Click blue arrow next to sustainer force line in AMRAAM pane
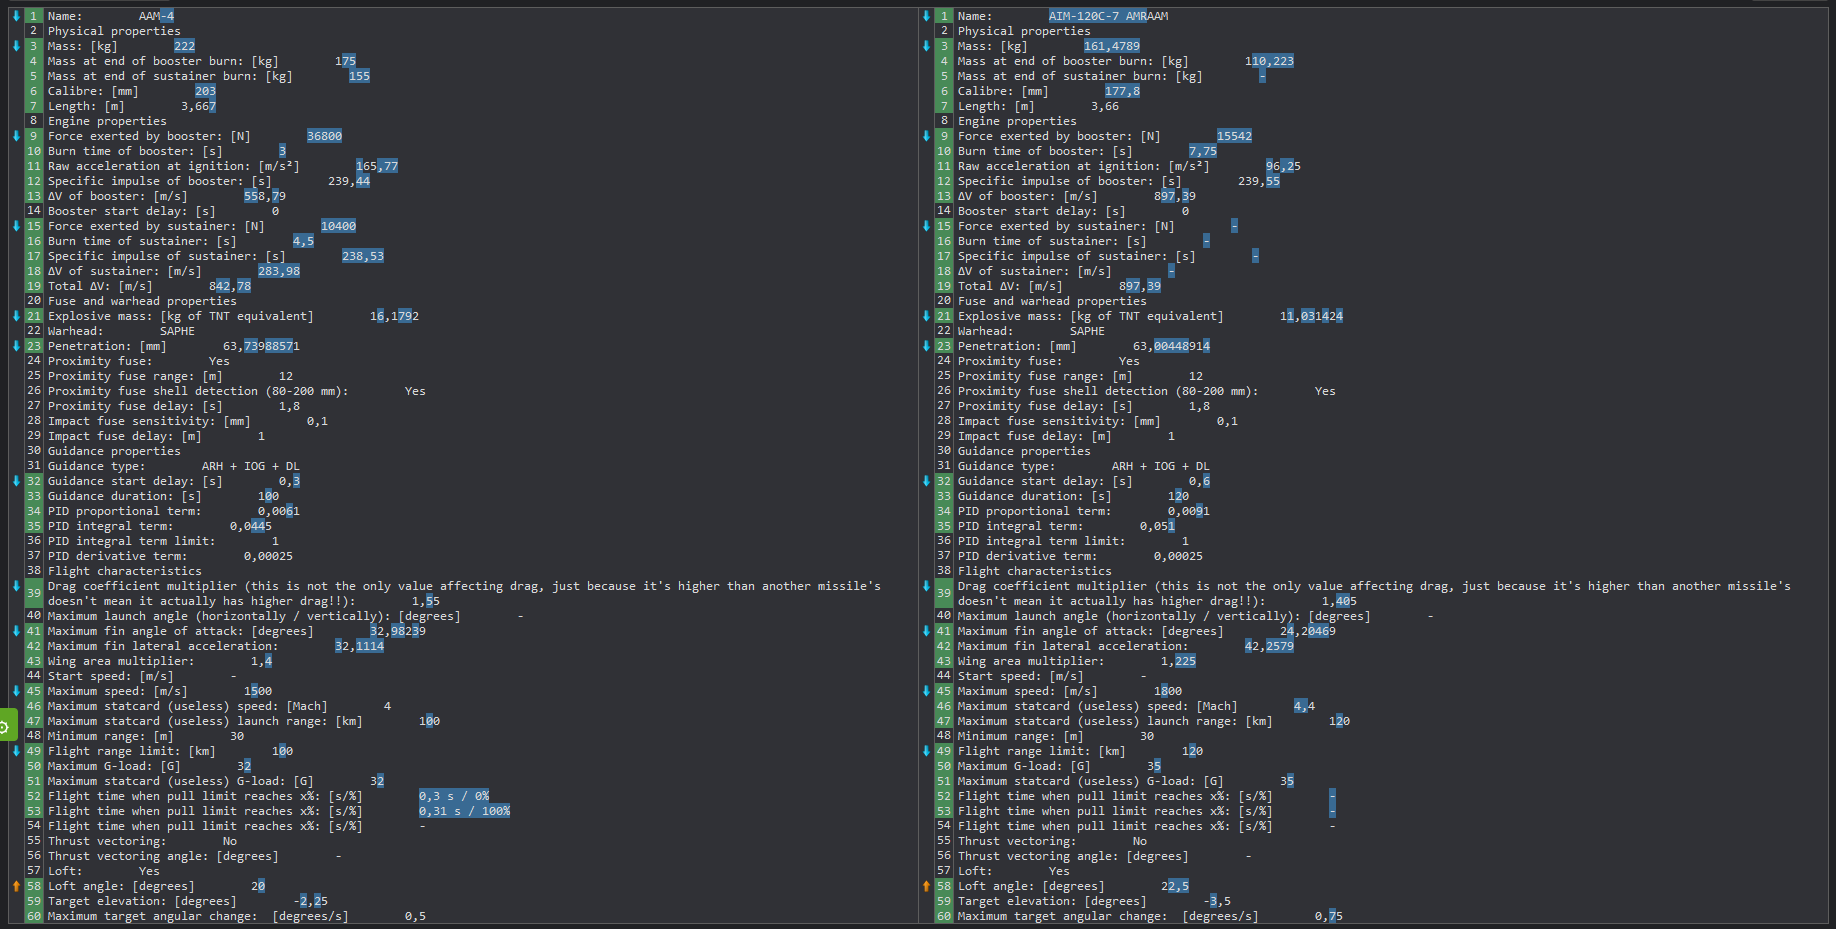This screenshot has height=929, width=1836. pos(926,226)
